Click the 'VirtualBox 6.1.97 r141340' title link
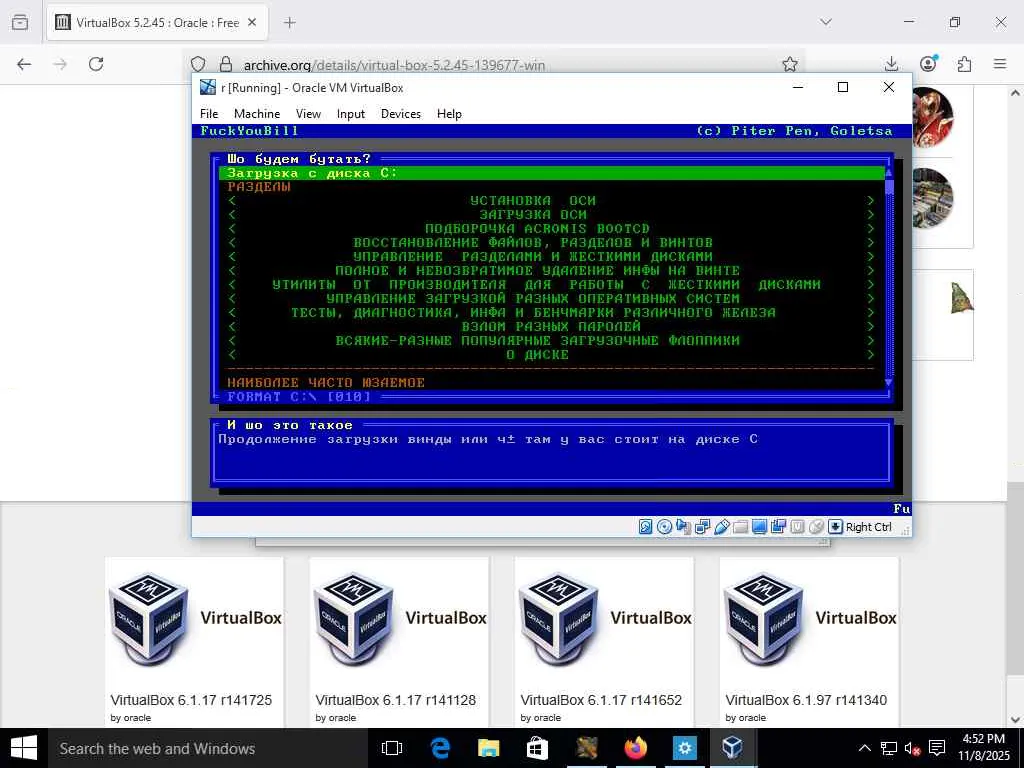The image size is (1024, 768). [806, 700]
